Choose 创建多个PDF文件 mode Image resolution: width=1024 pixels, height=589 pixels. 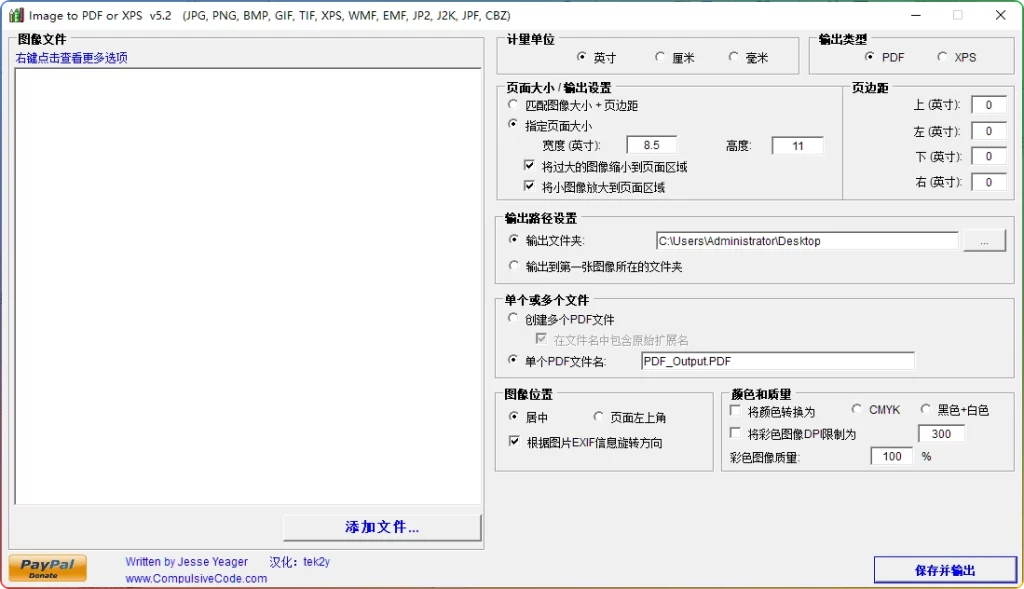coord(513,319)
